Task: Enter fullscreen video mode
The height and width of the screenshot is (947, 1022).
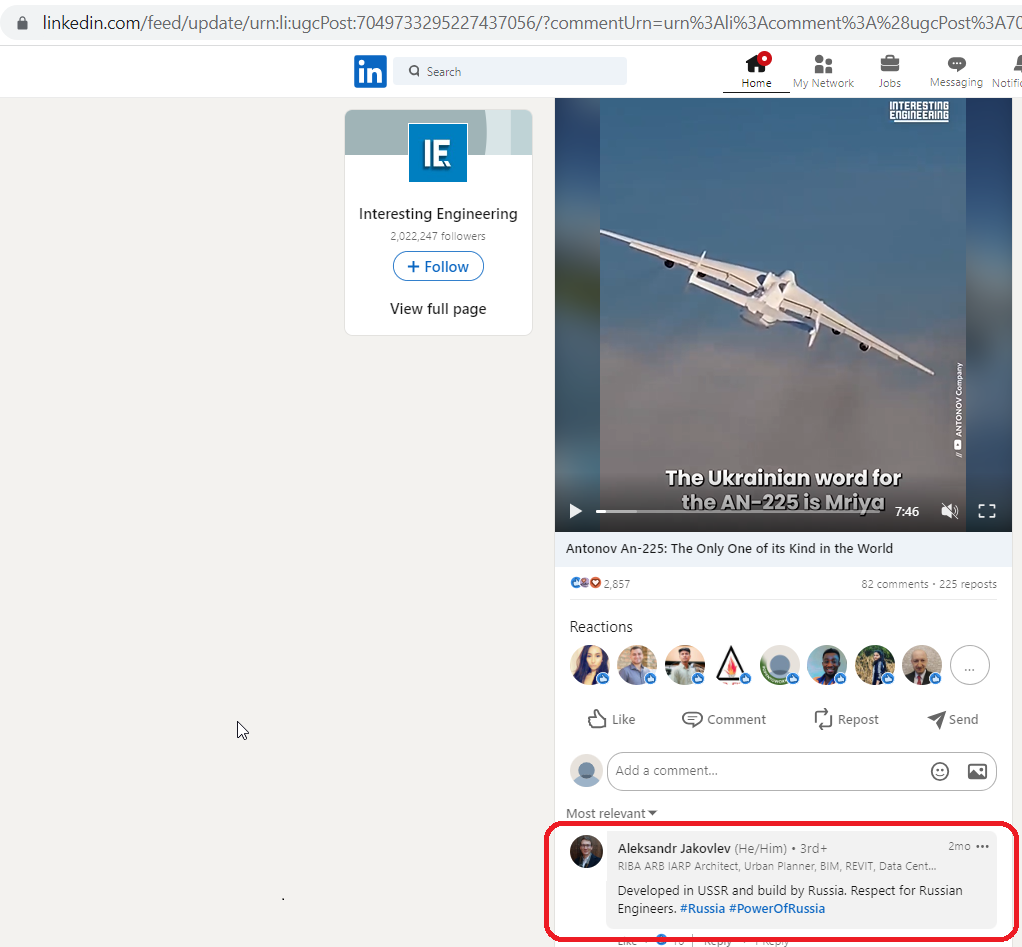Action: pos(987,512)
